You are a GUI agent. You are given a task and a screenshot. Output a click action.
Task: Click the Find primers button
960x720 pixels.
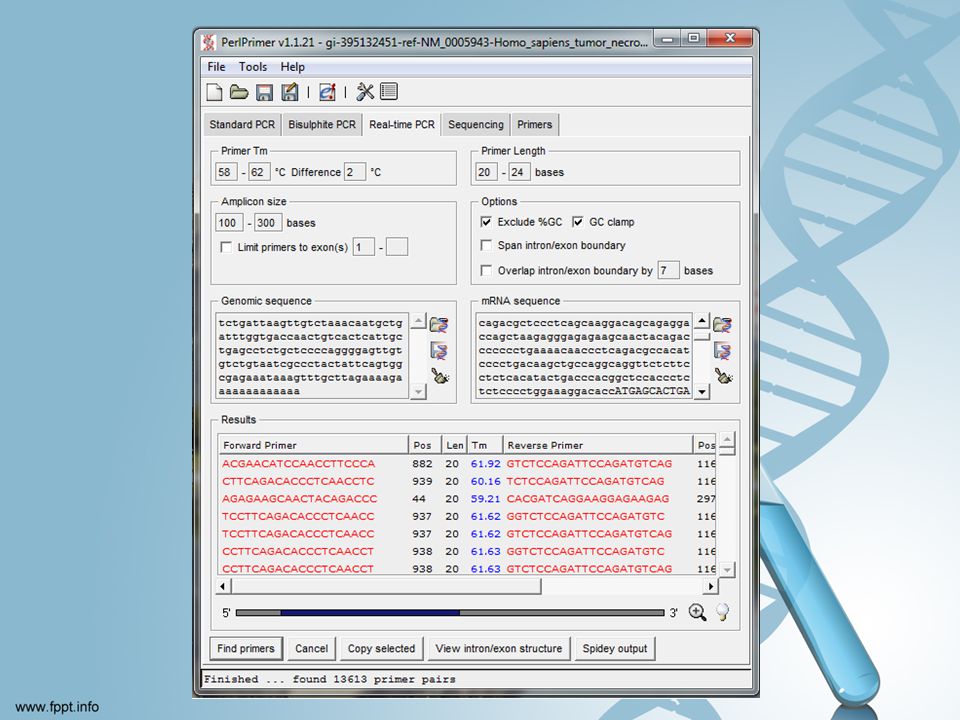[x=246, y=648]
